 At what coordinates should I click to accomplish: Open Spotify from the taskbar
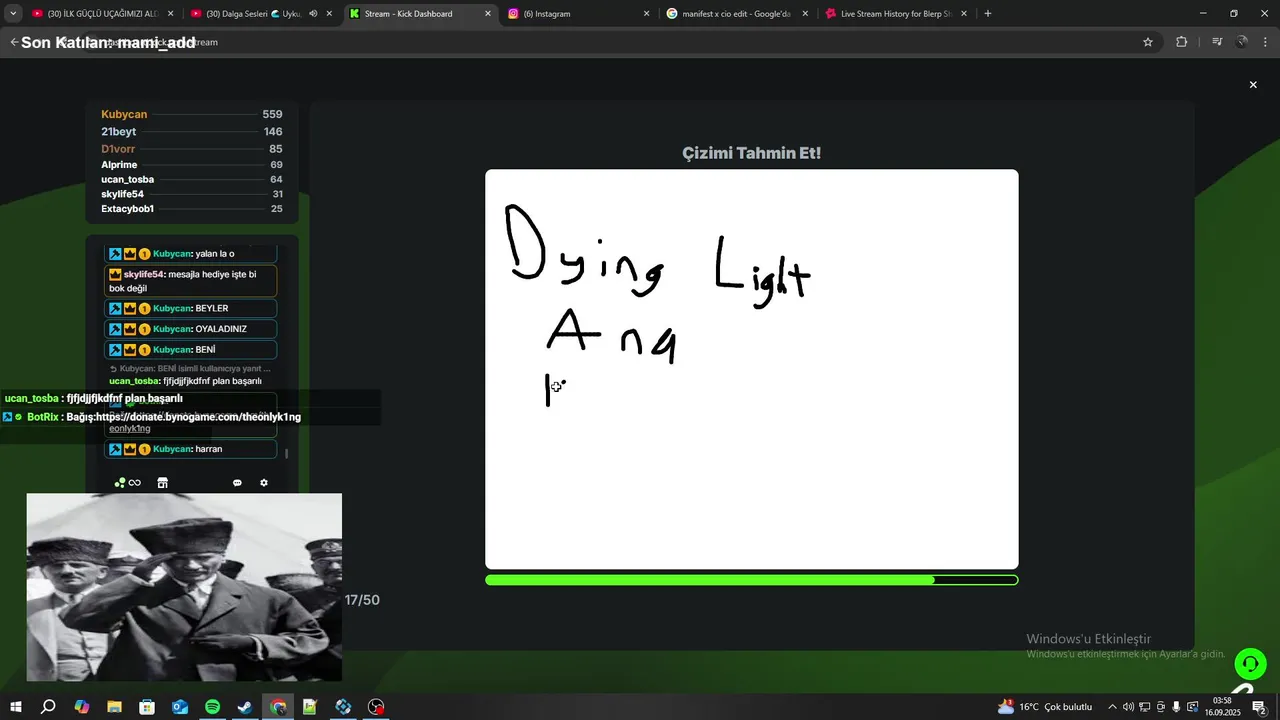212,707
